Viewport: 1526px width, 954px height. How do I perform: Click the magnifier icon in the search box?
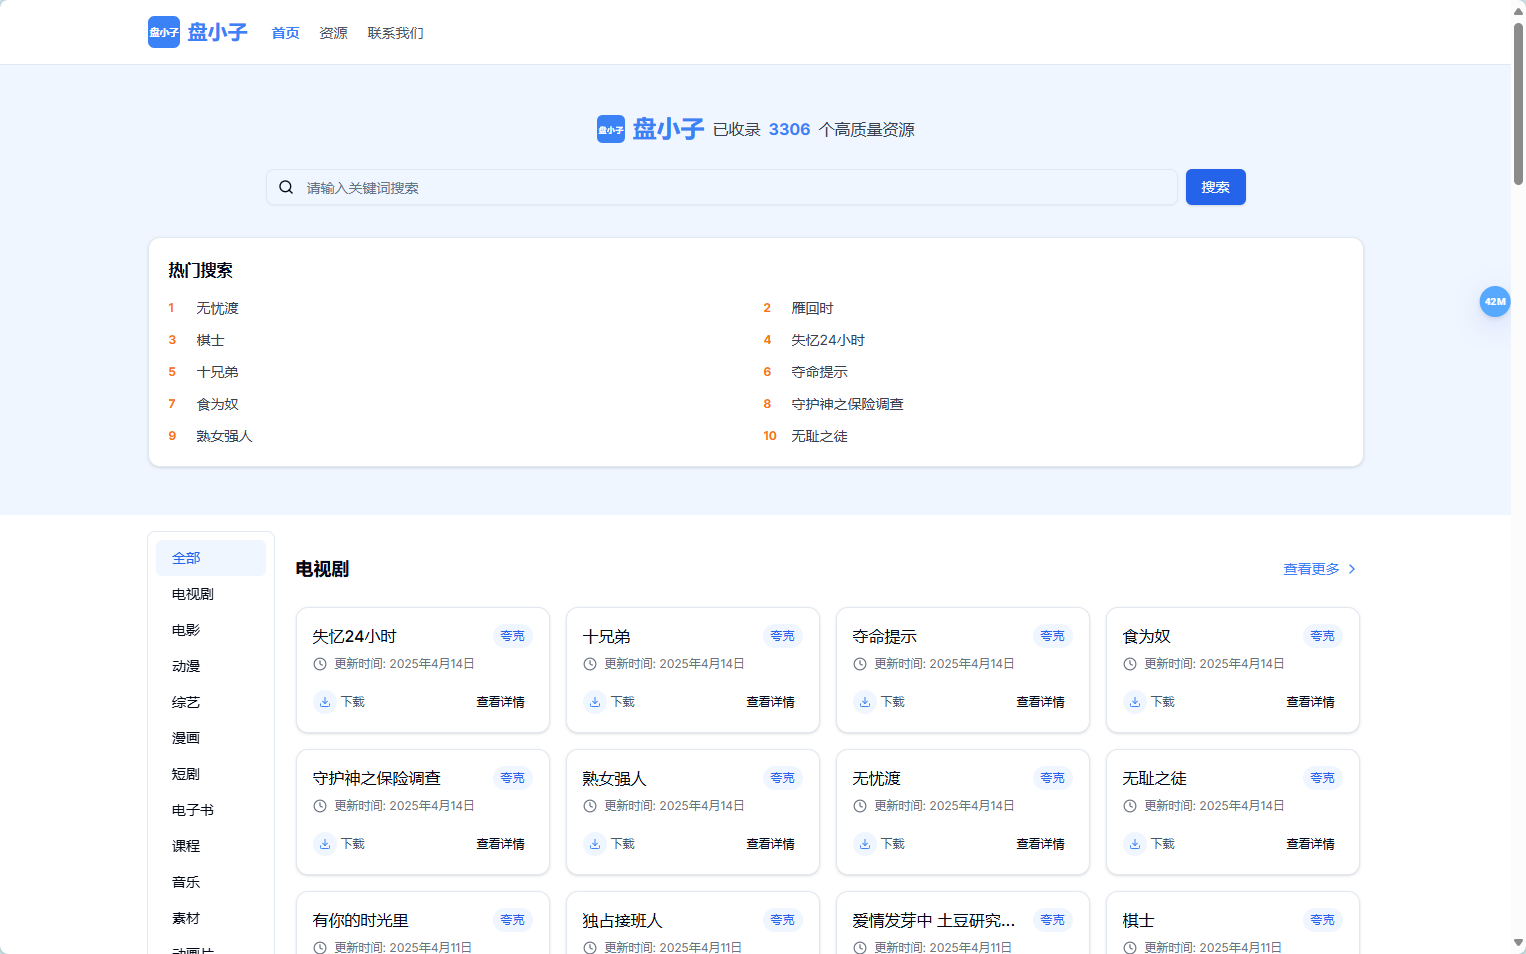point(286,187)
